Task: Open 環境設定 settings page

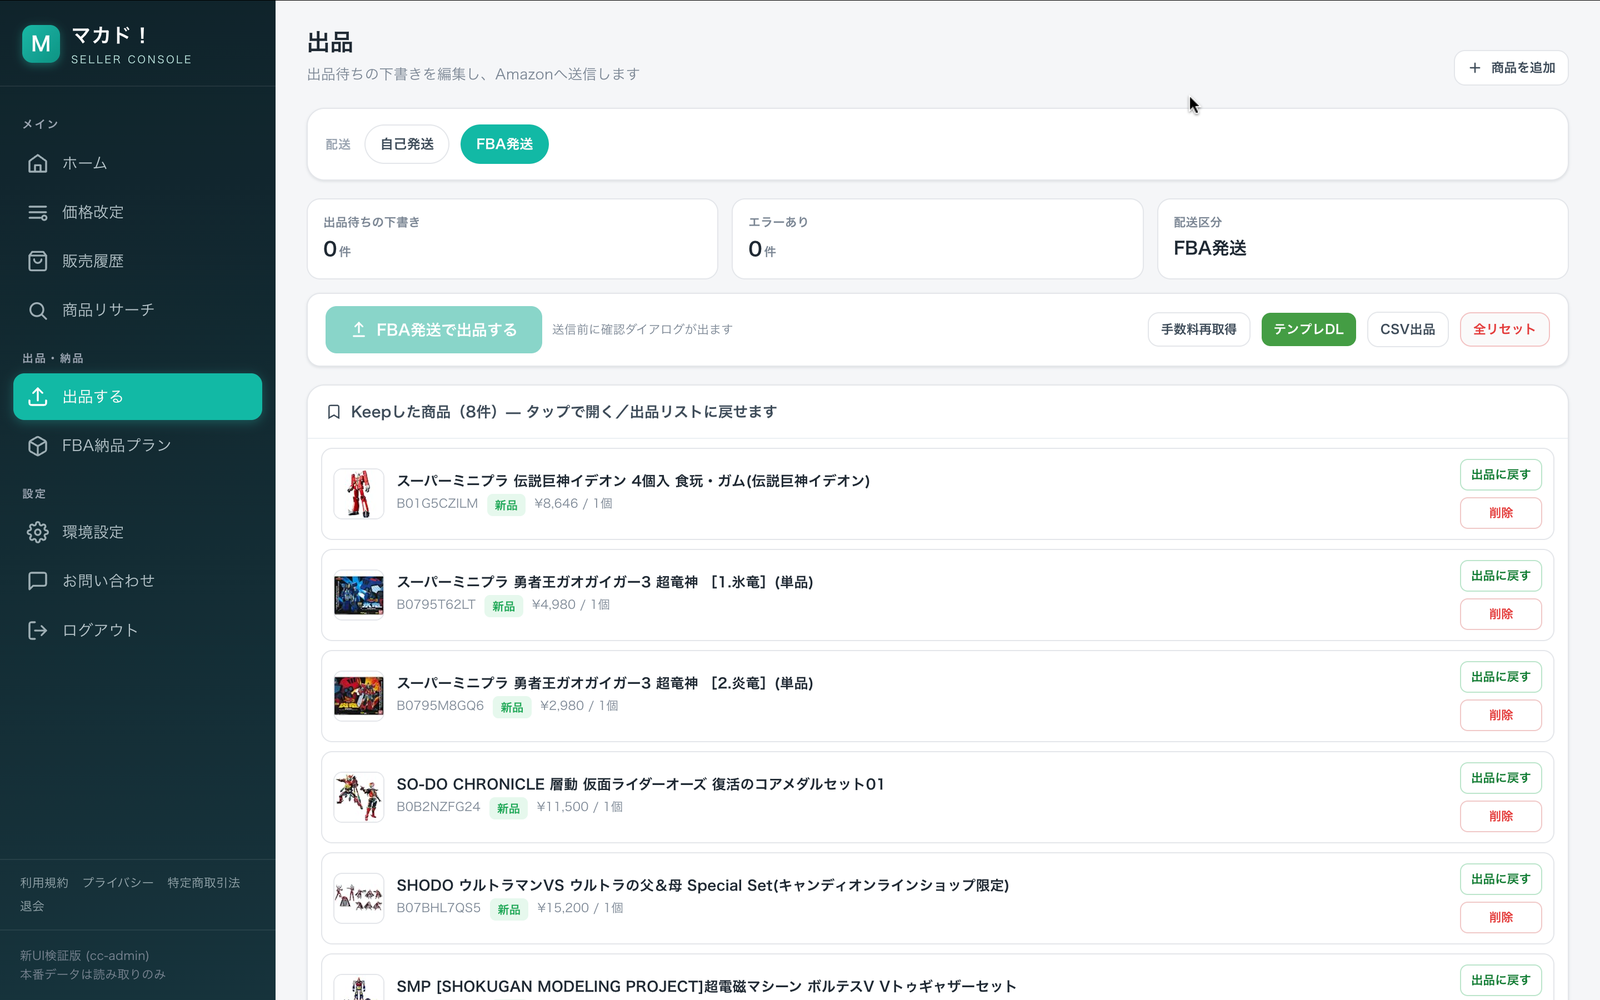Action: [138, 532]
